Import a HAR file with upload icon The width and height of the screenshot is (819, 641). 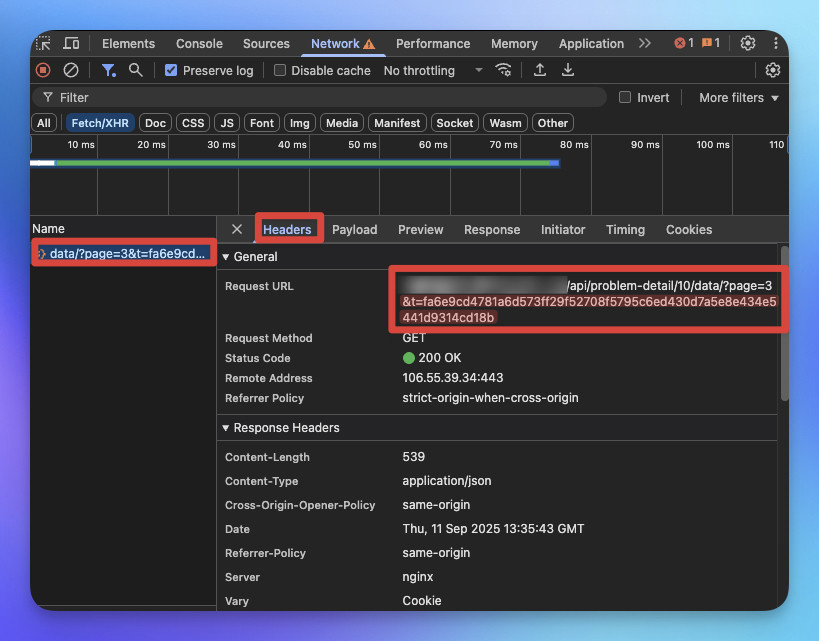540,70
